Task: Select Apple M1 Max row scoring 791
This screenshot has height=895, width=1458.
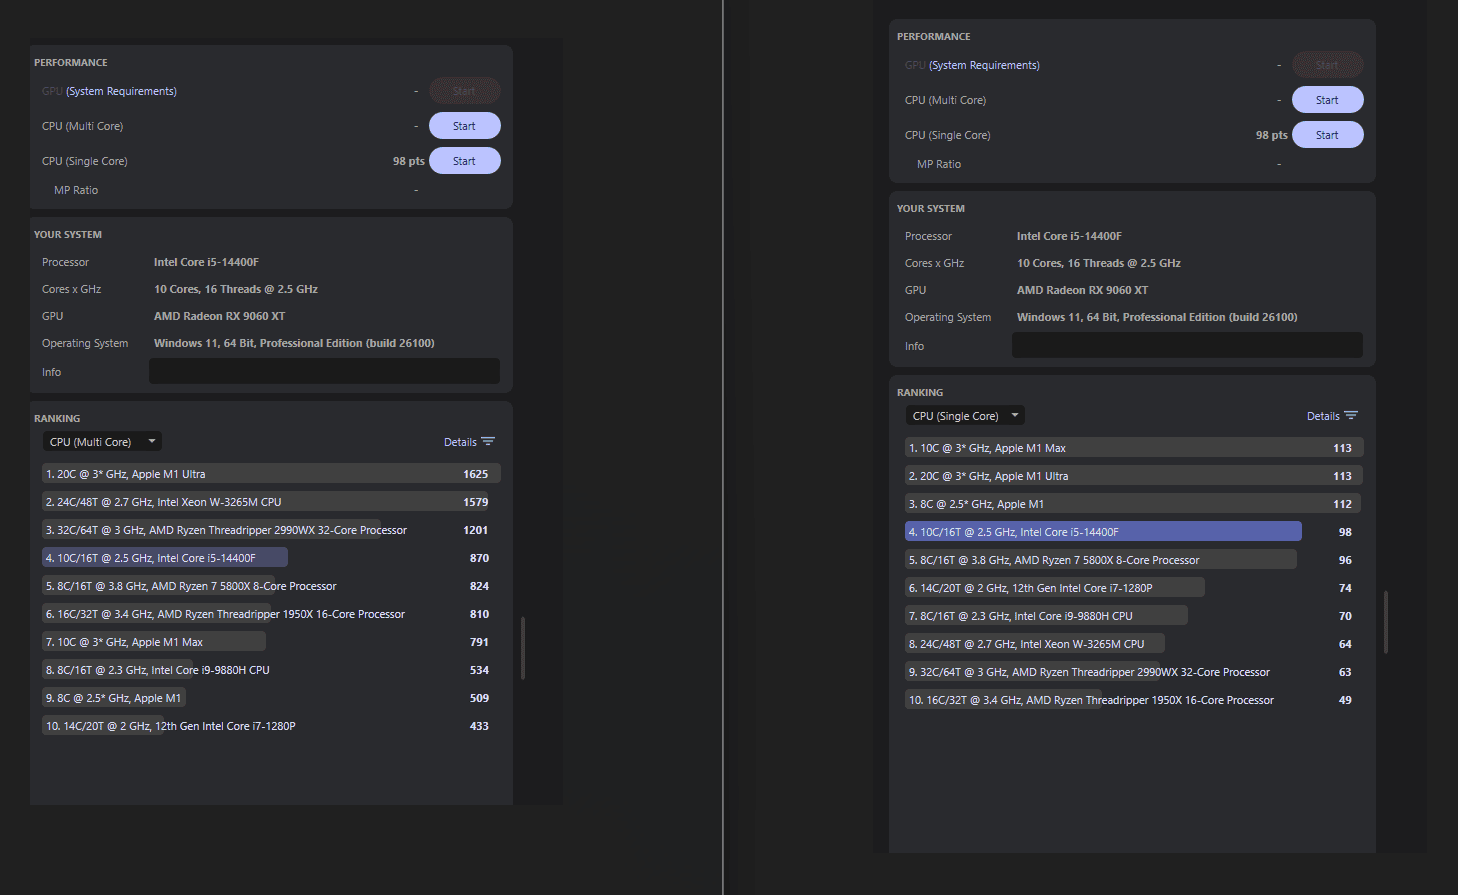Action: [271, 642]
